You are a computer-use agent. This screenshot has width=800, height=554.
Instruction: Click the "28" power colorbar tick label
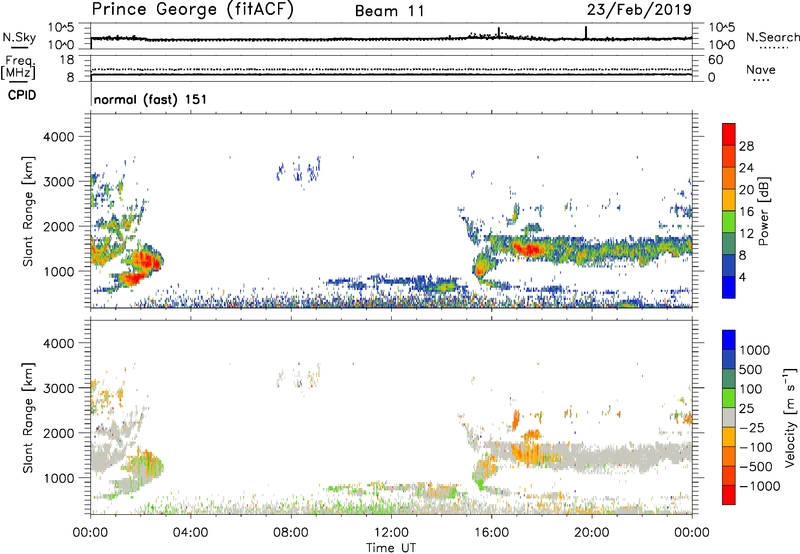(746, 146)
